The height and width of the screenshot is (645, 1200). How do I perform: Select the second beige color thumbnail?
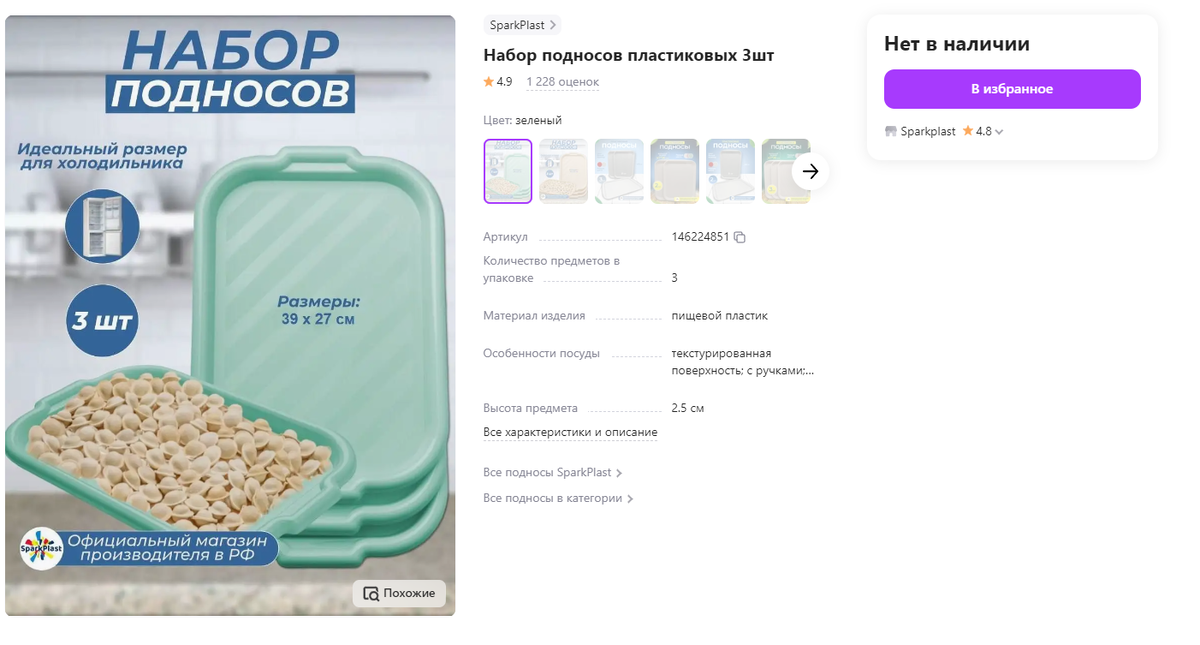[x=564, y=171]
